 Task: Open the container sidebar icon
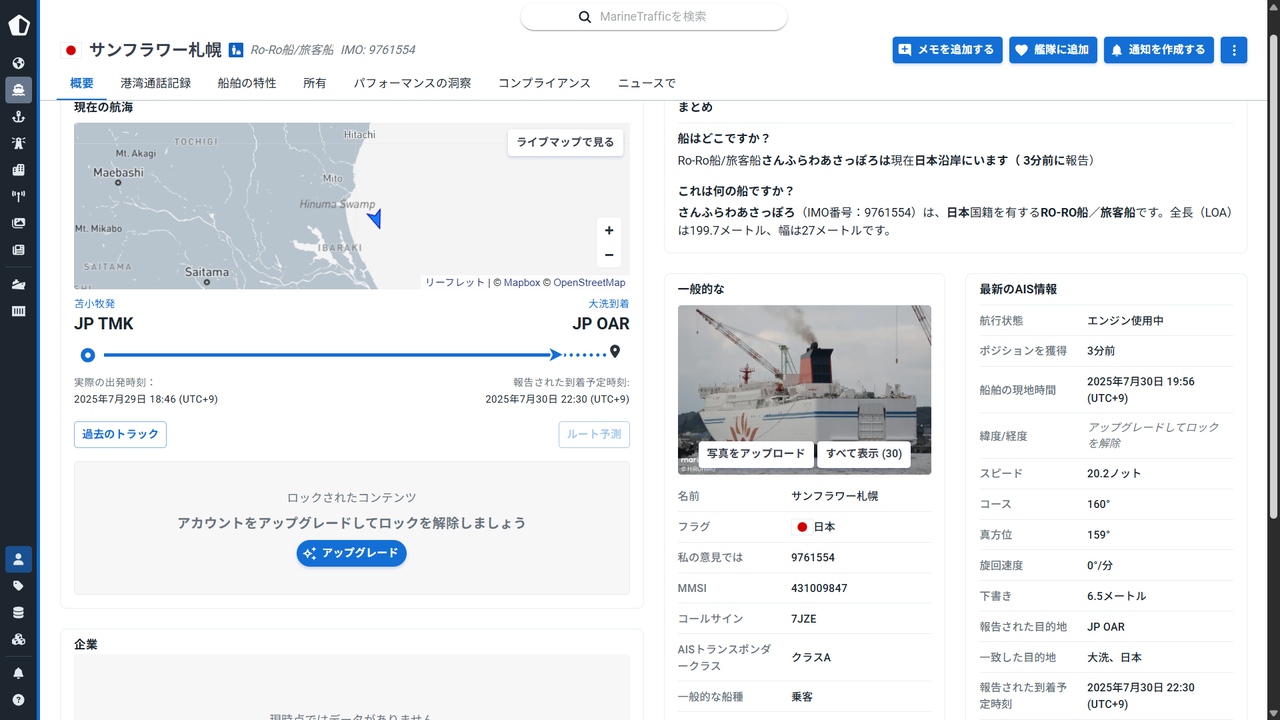(x=18, y=311)
